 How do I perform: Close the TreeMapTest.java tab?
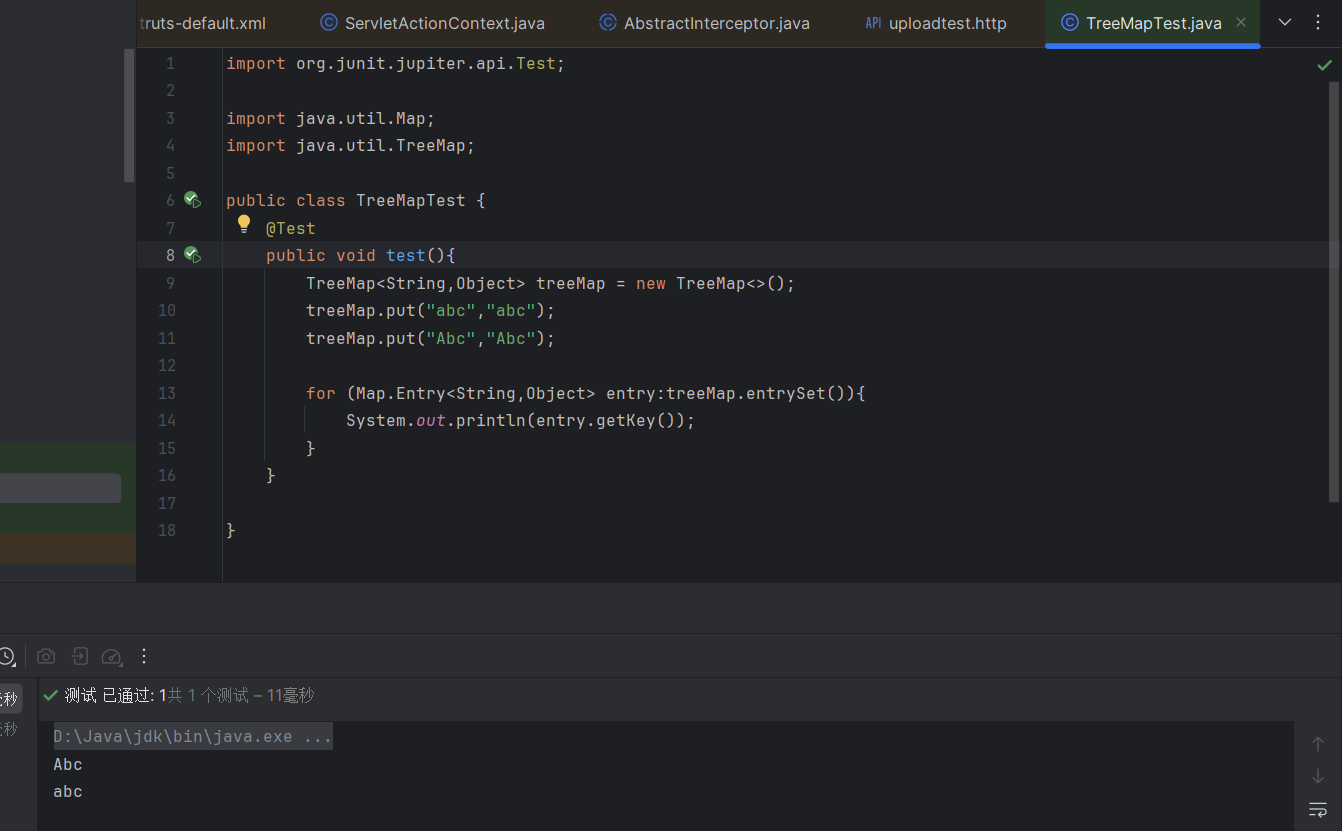pos(1241,22)
